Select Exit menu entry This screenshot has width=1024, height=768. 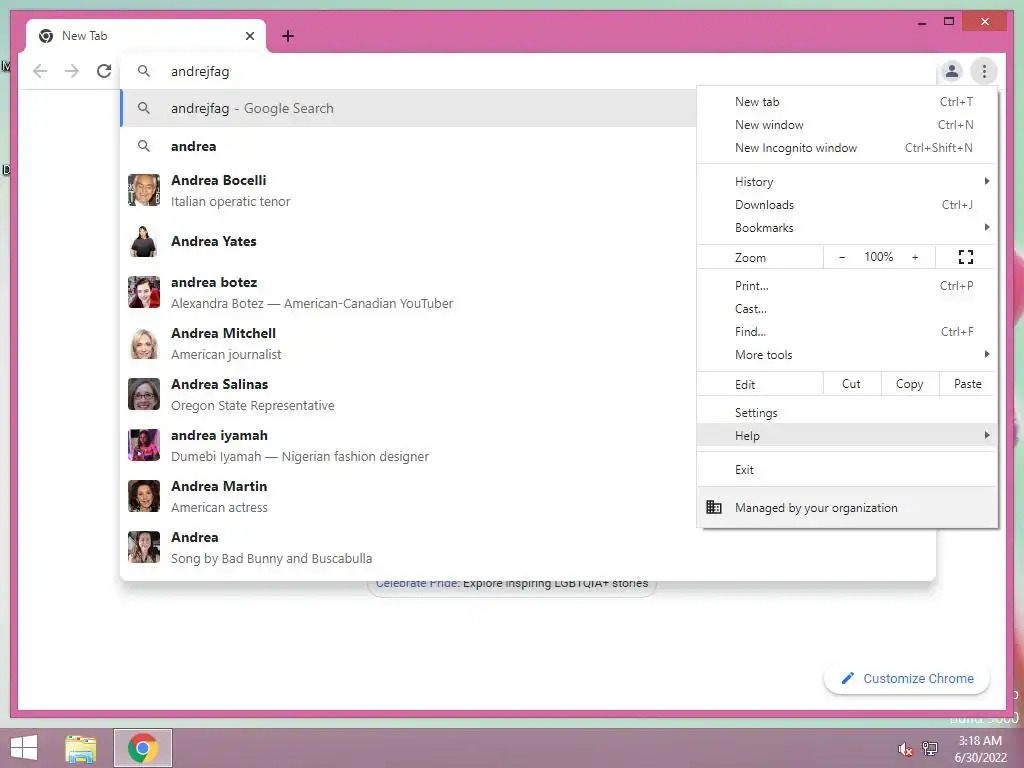(x=847, y=470)
